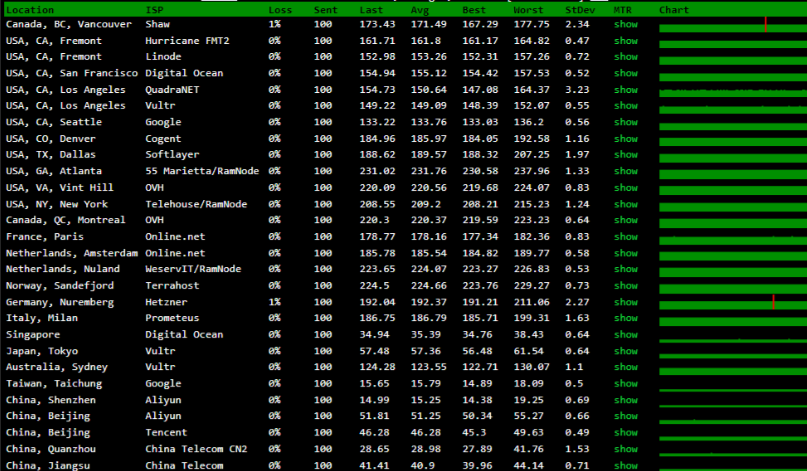Click show for Paris Online.net row

point(625,237)
